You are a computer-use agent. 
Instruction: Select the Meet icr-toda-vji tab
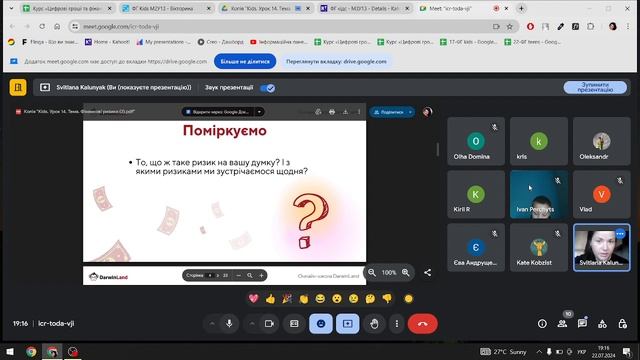(x=463, y=8)
